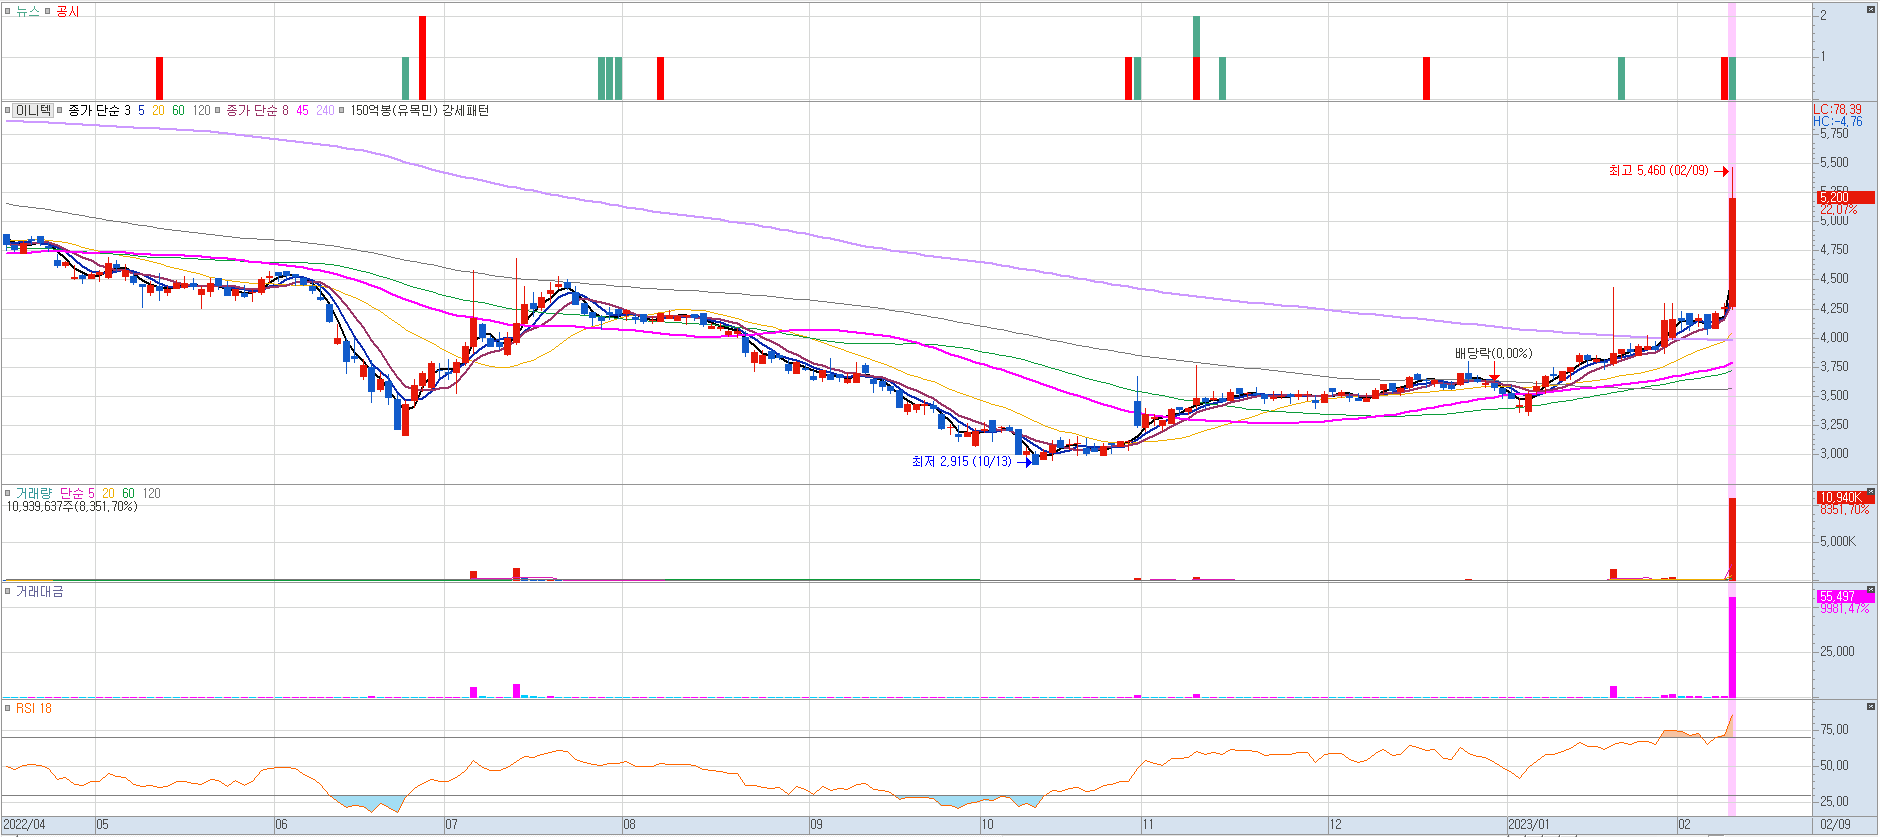Select the lavender 240-period moving average label
The height and width of the screenshot is (837, 1880).
pyautogui.click(x=325, y=110)
